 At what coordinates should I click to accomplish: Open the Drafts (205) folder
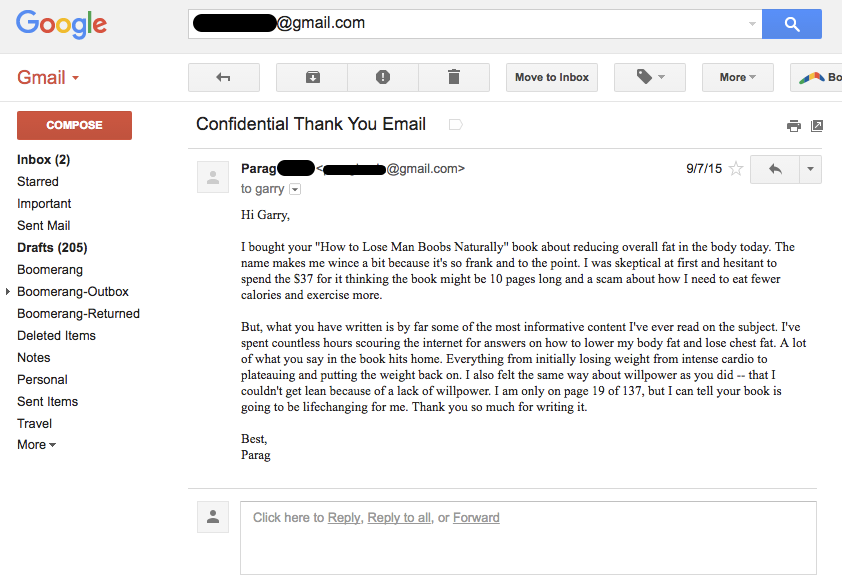[52, 248]
